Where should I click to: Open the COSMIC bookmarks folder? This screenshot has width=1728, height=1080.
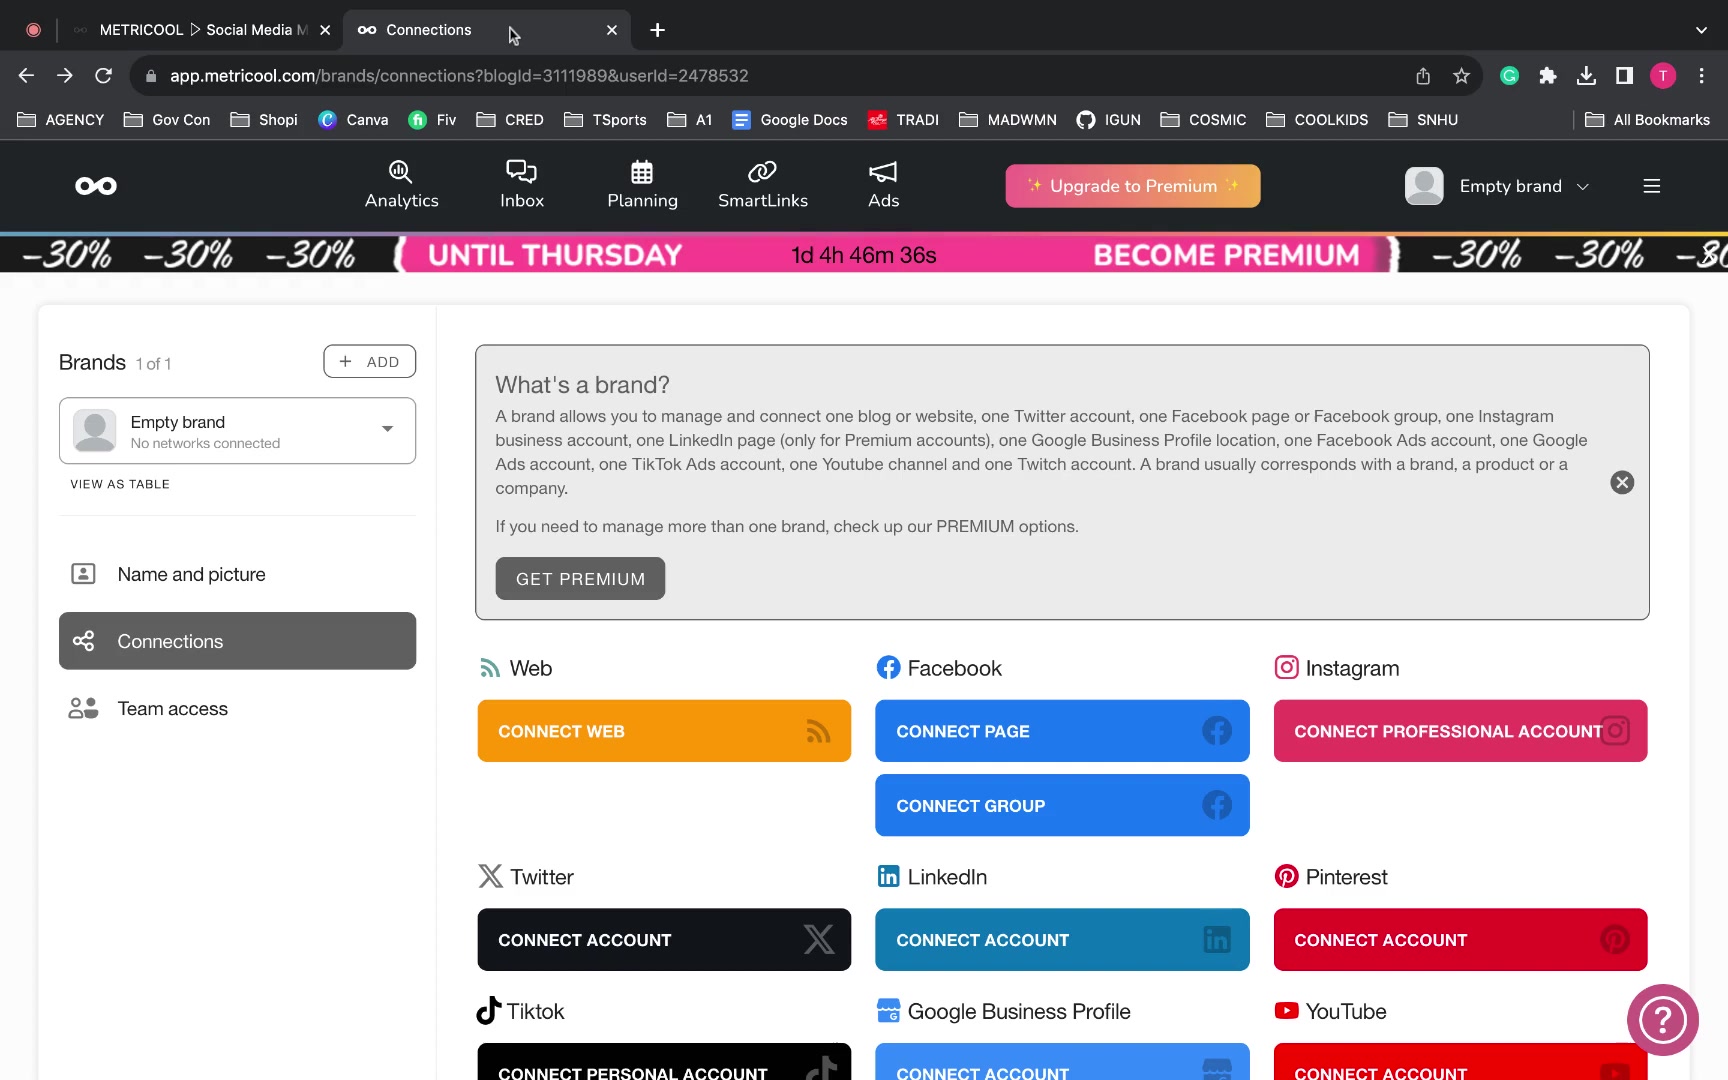pos(1203,120)
